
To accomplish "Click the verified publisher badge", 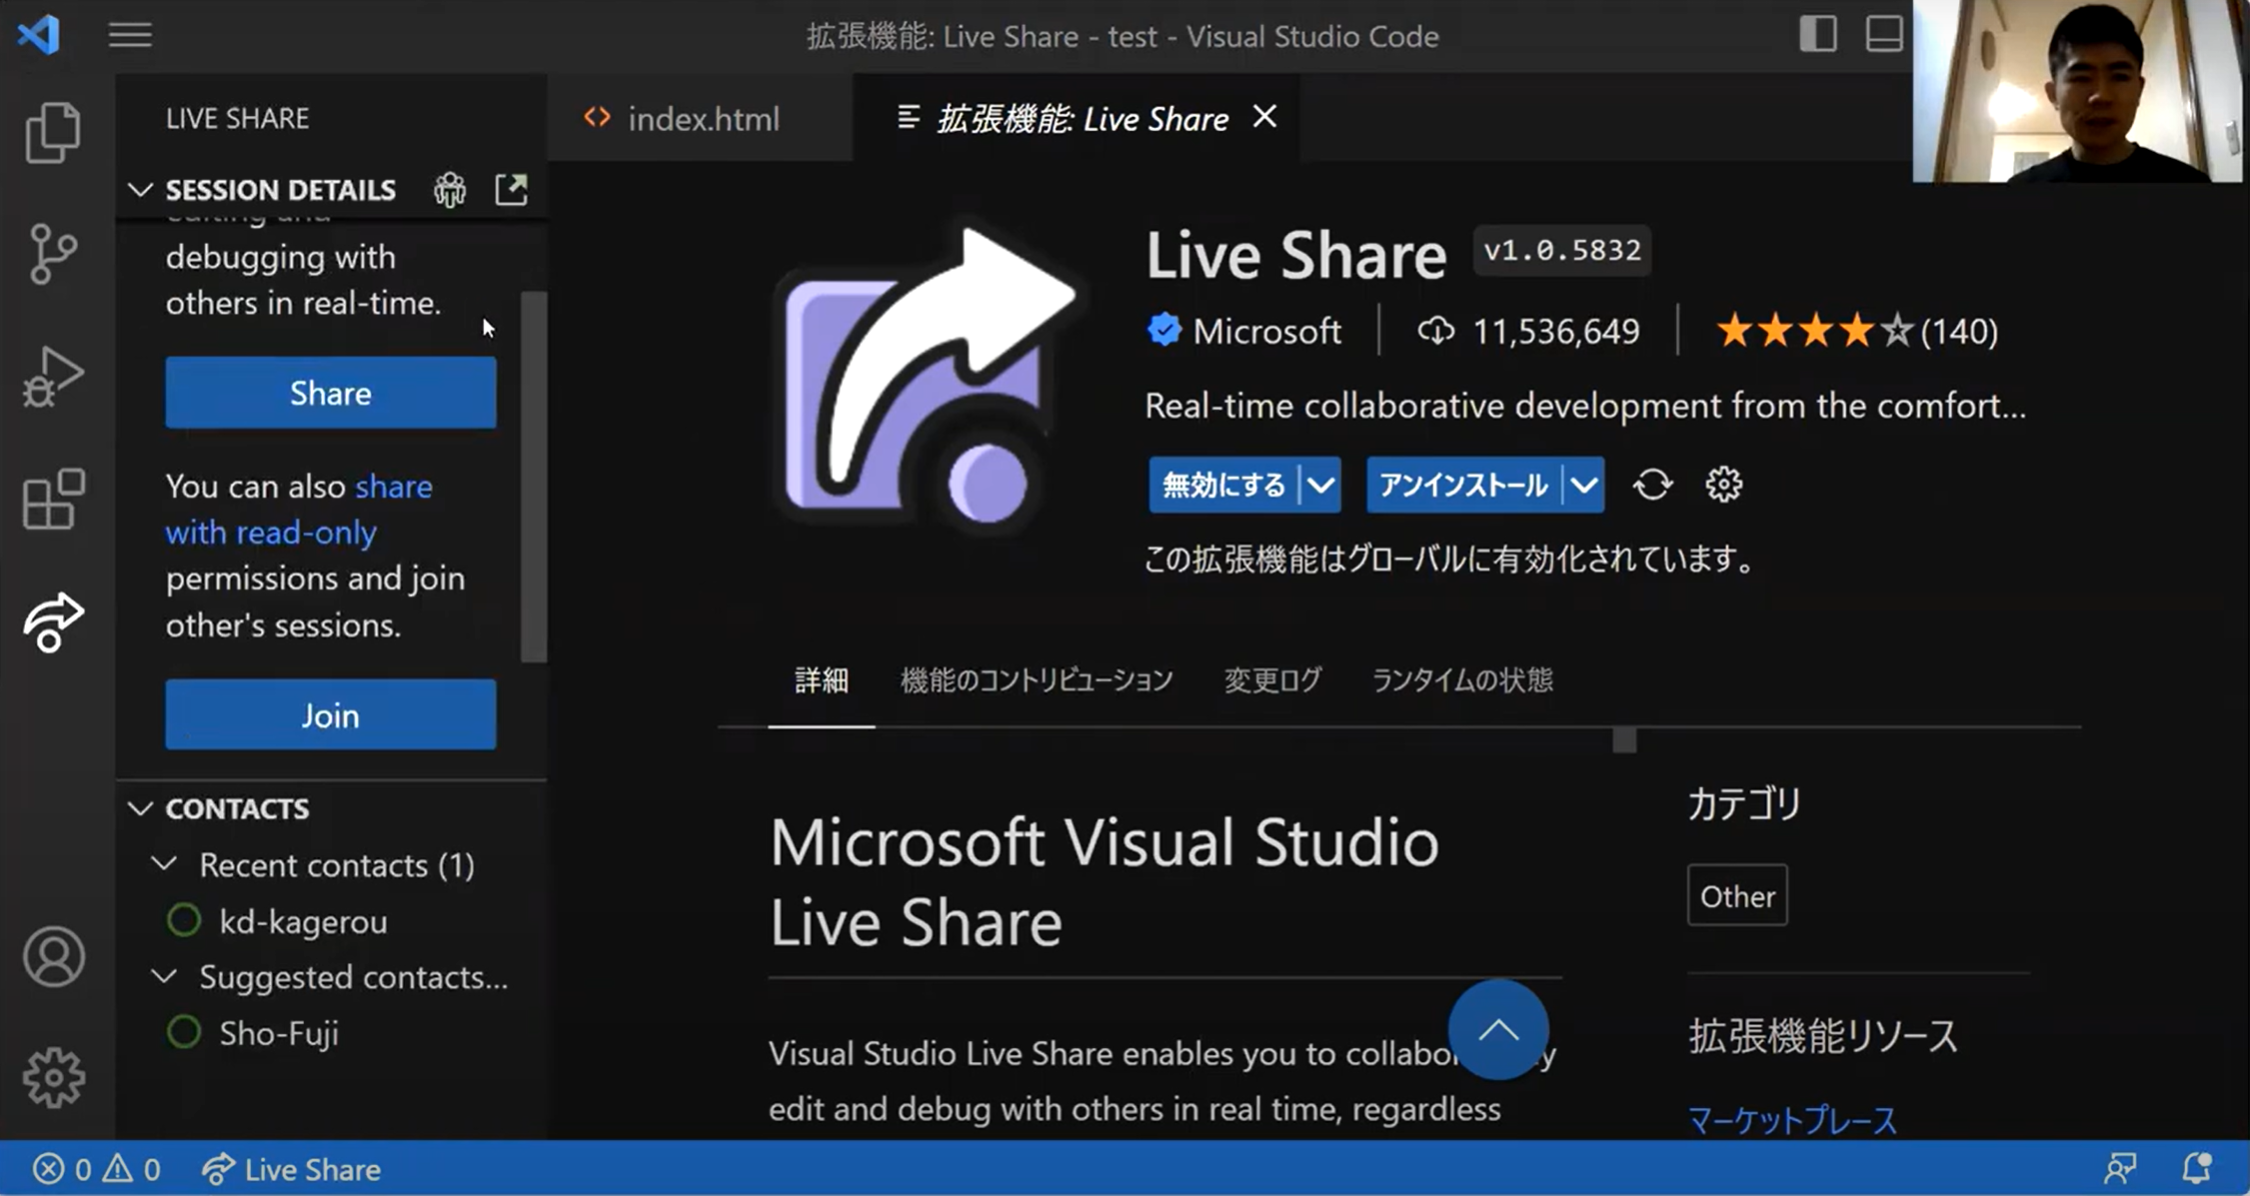I will [1164, 329].
